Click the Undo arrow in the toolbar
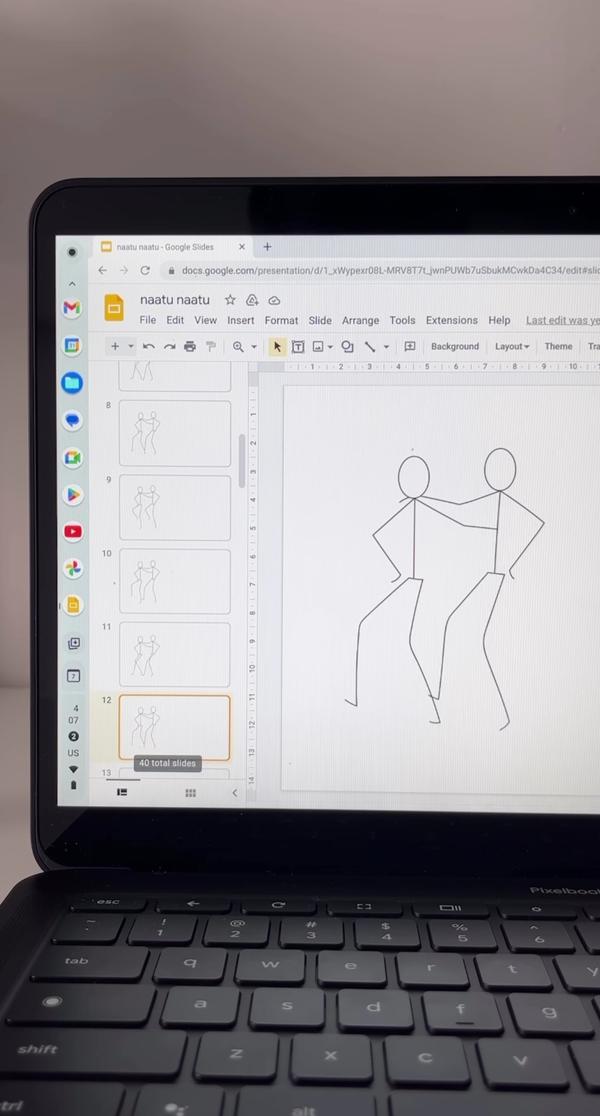This screenshot has height=1116, width=600. [149, 346]
